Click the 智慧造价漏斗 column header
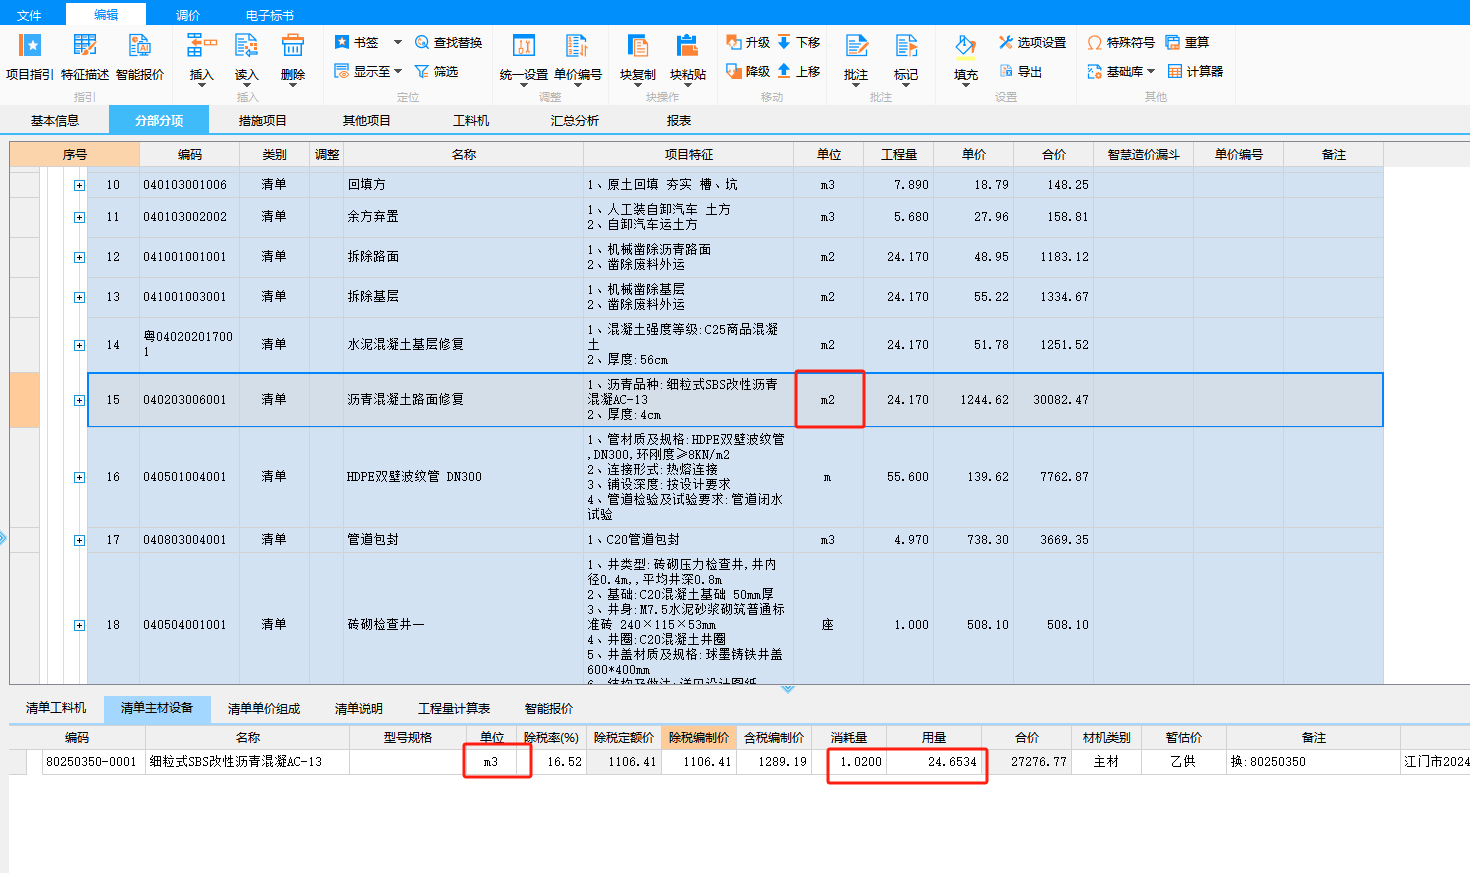 (1144, 154)
